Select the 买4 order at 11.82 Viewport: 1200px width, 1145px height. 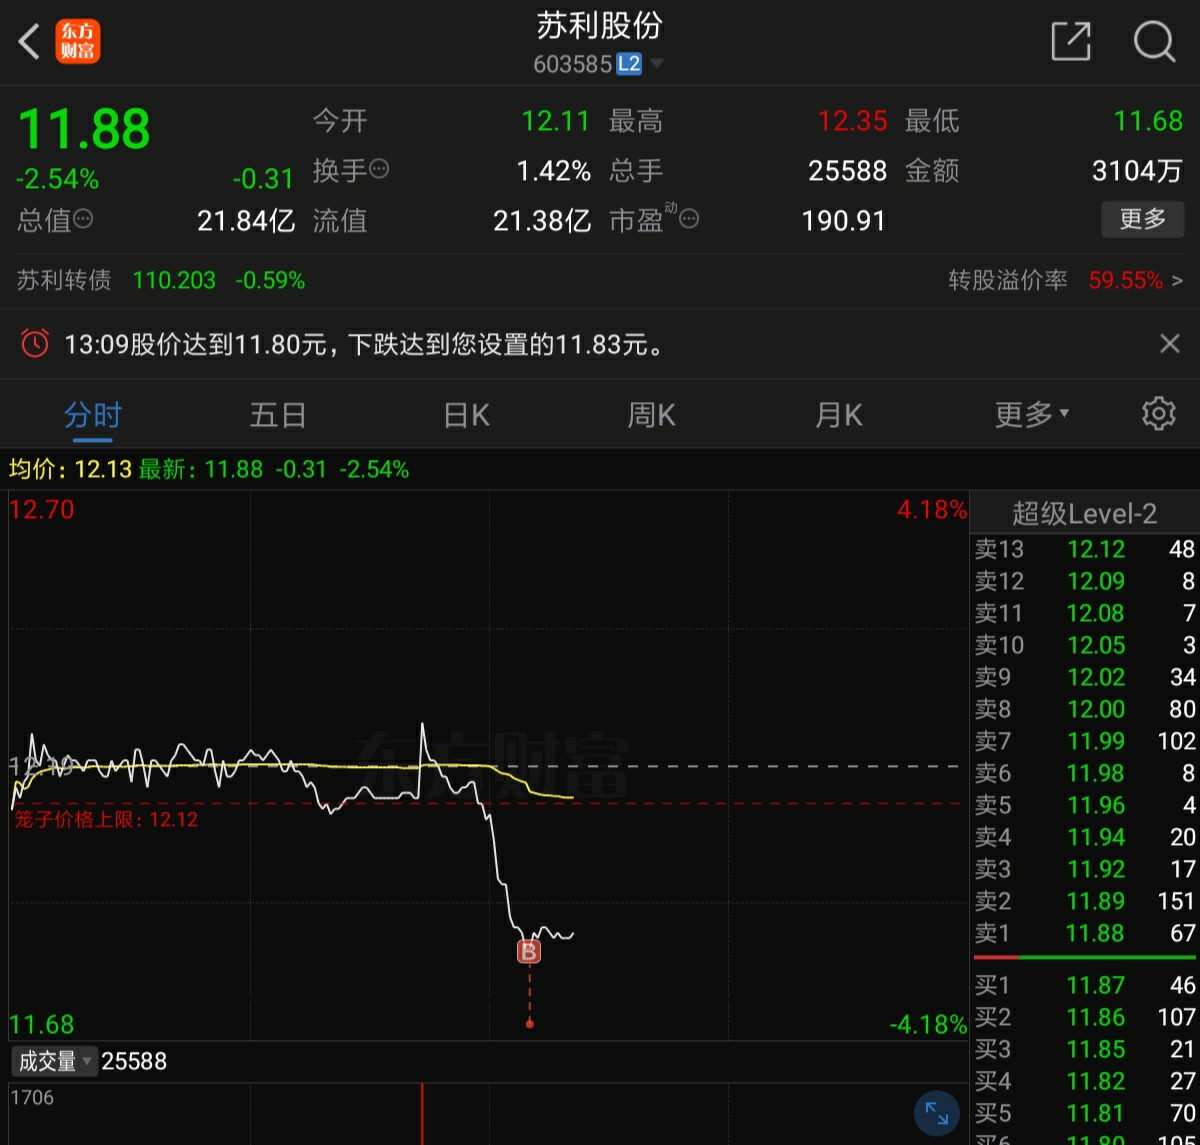point(1085,1081)
